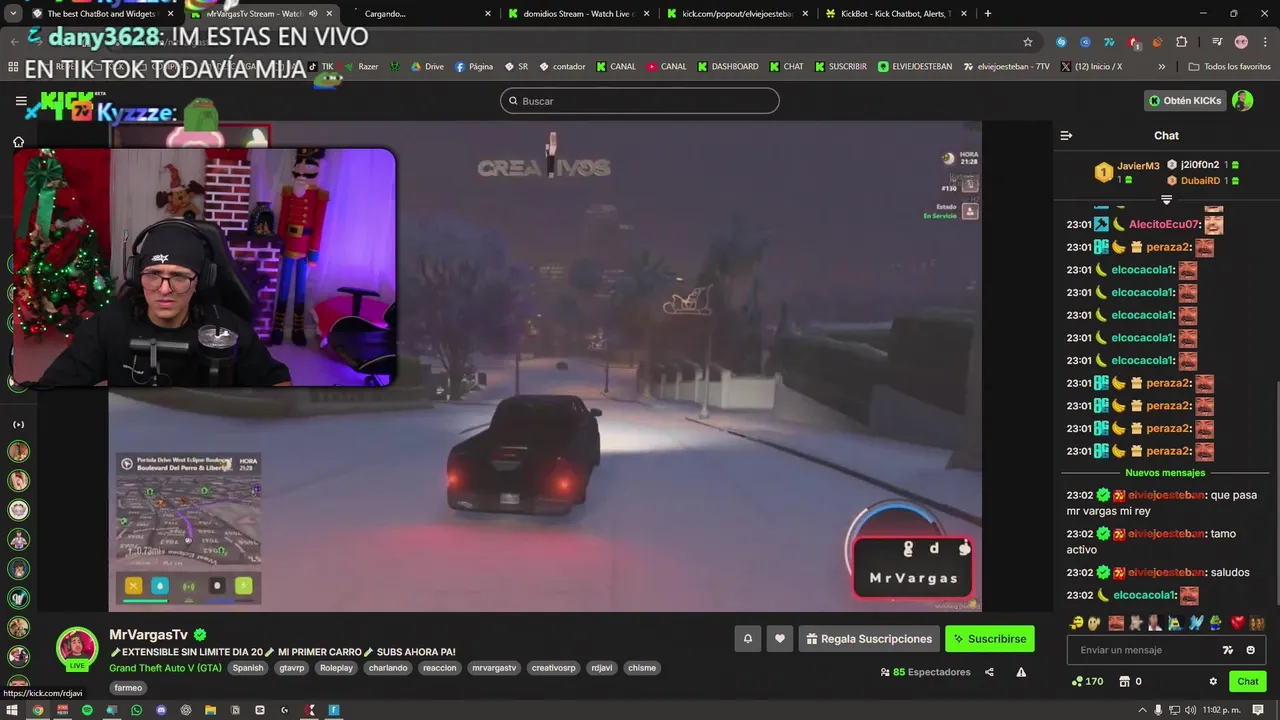The height and width of the screenshot is (720, 1280).
Task: Open a new browser tab
Action: pyautogui.click(x=988, y=14)
